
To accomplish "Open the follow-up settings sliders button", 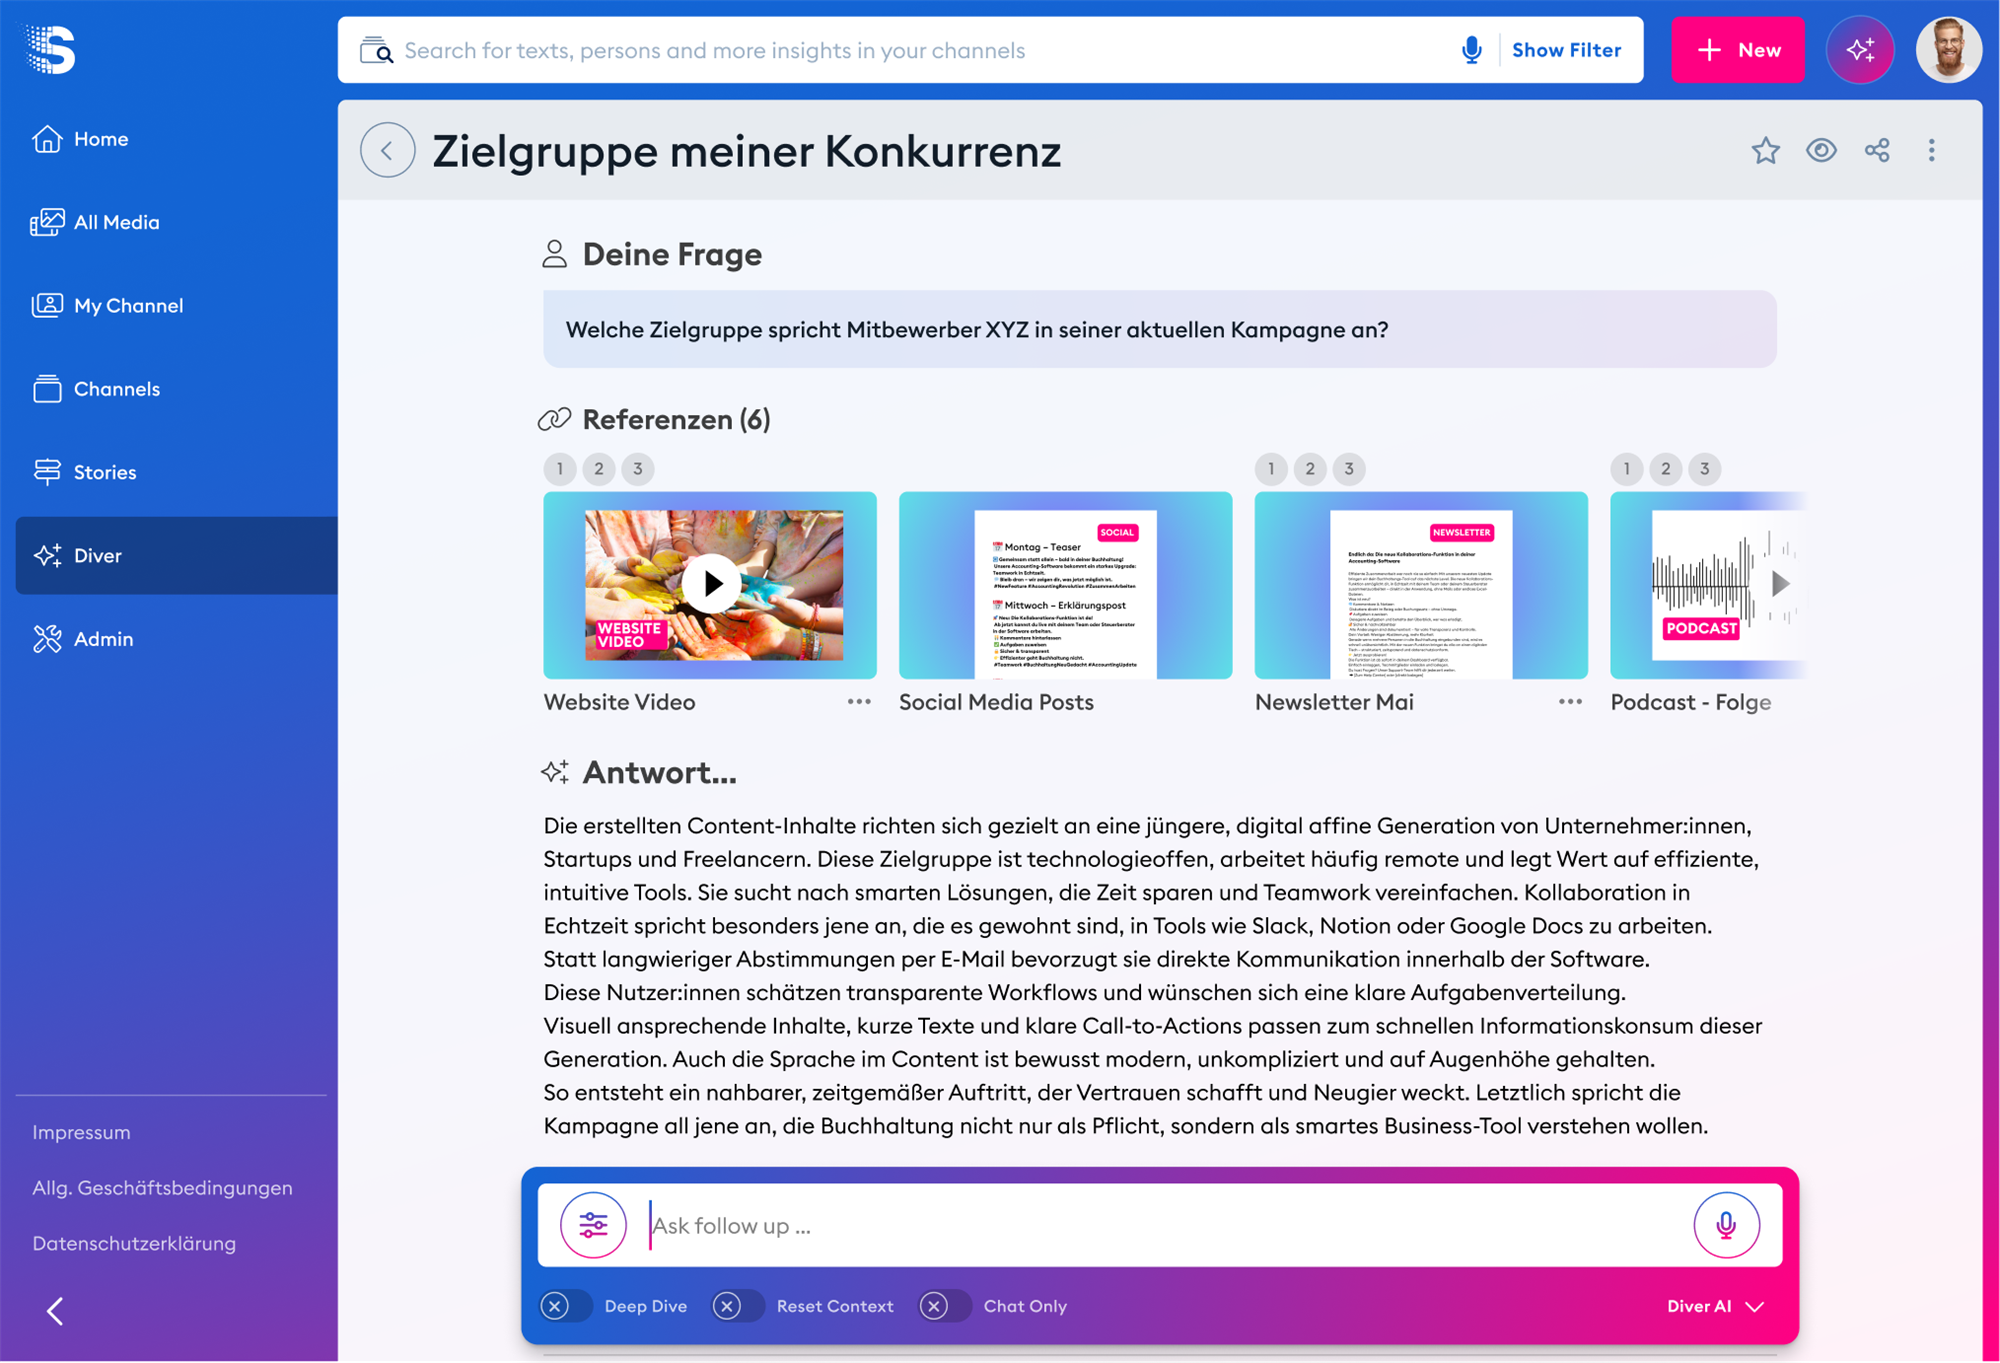I will point(593,1225).
